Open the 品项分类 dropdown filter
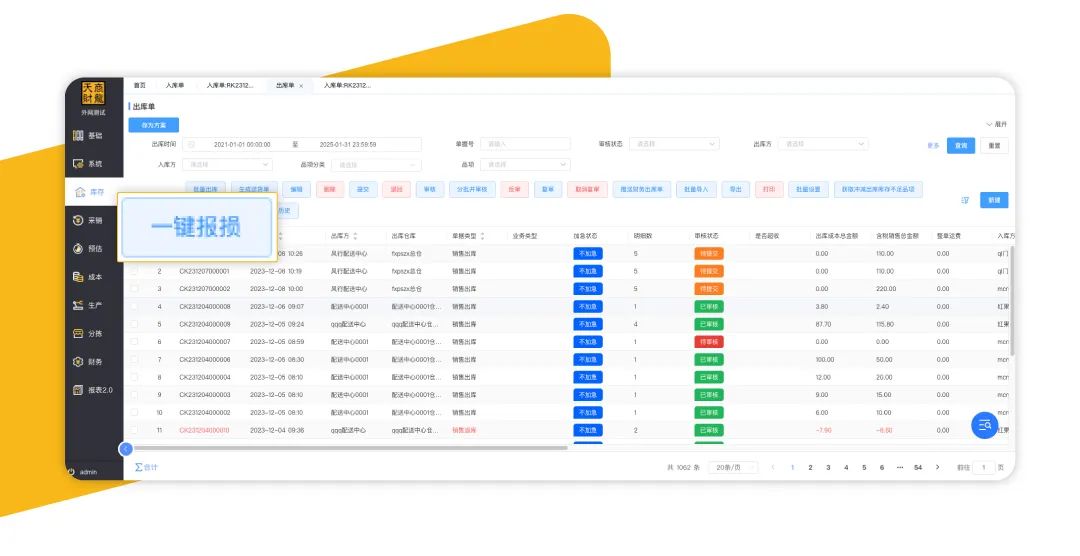This screenshot has width=1080, height=556. click(x=376, y=165)
